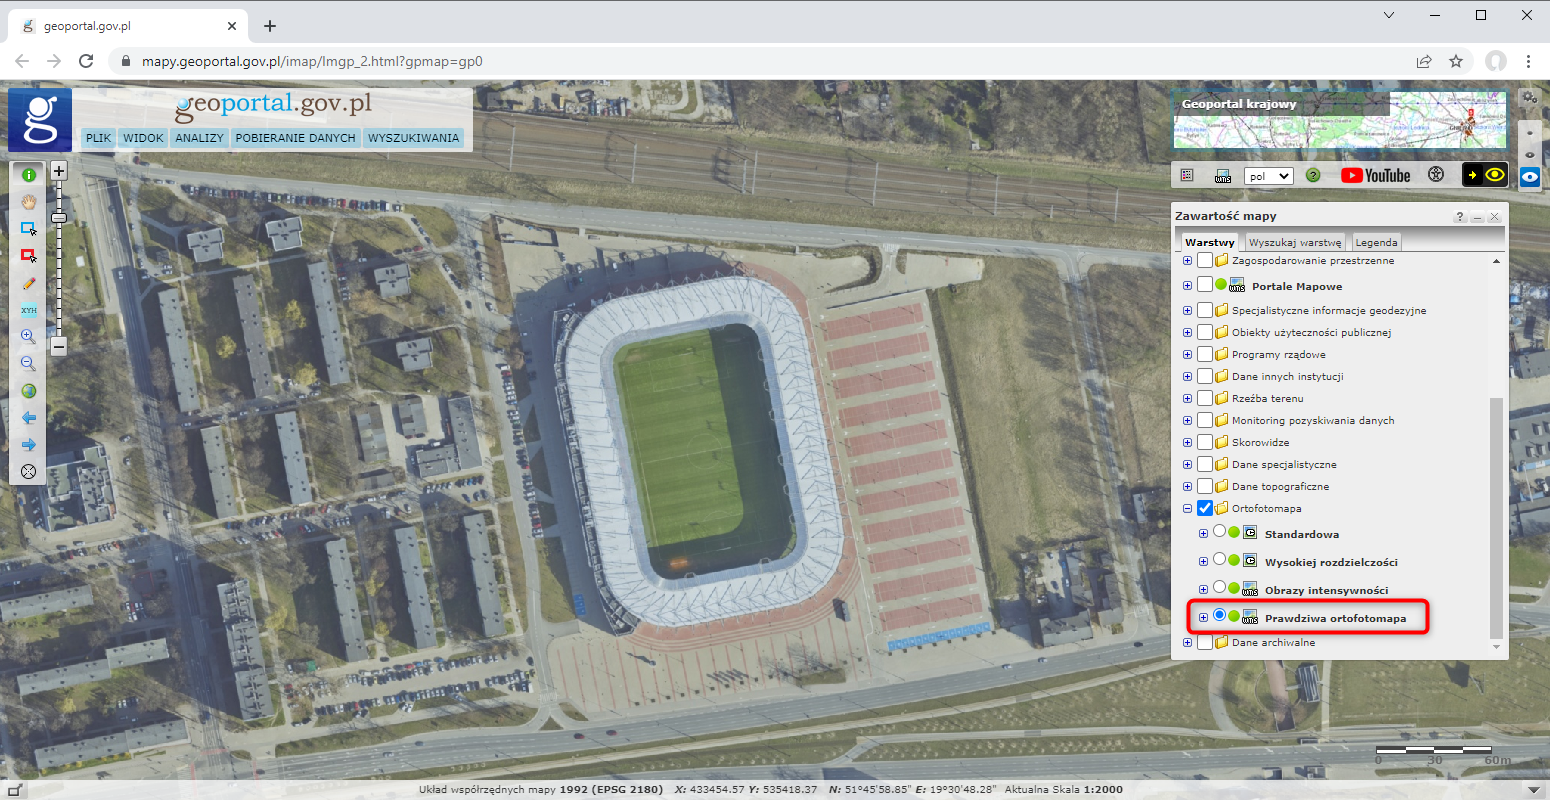Viewport: 1550px width, 800px height.
Task: Open the XYH coordinates tool
Action: [28, 310]
